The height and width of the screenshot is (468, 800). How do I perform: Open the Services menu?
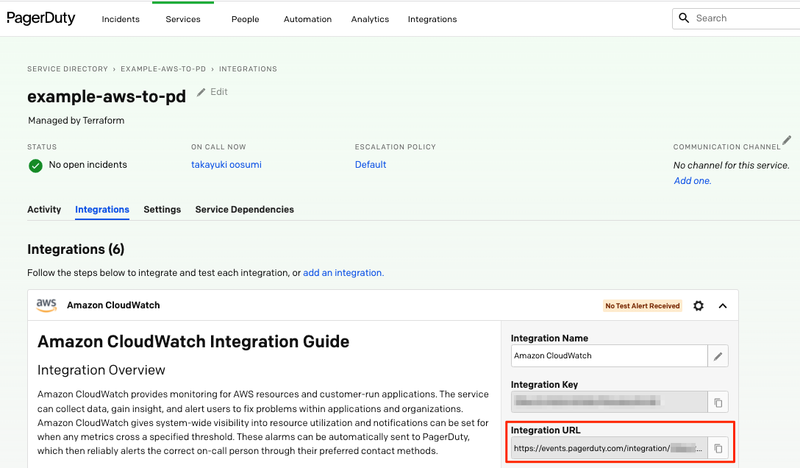(x=183, y=19)
